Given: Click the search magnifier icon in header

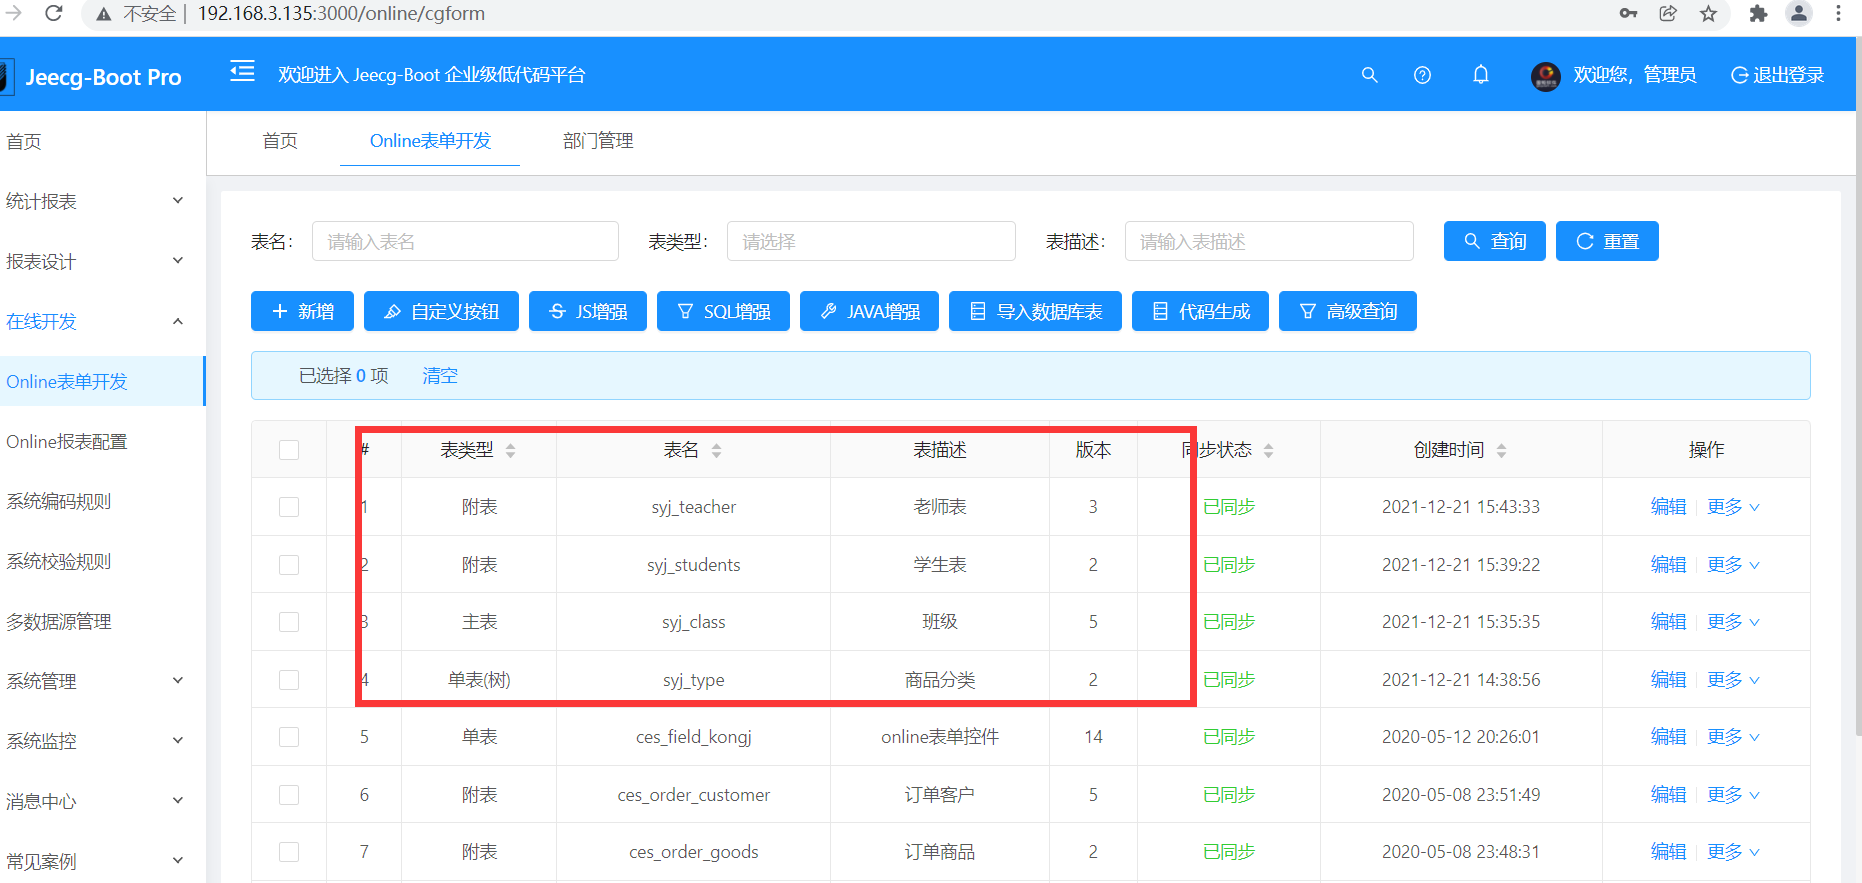Looking at the screenshot, I should click(1369, 75).
